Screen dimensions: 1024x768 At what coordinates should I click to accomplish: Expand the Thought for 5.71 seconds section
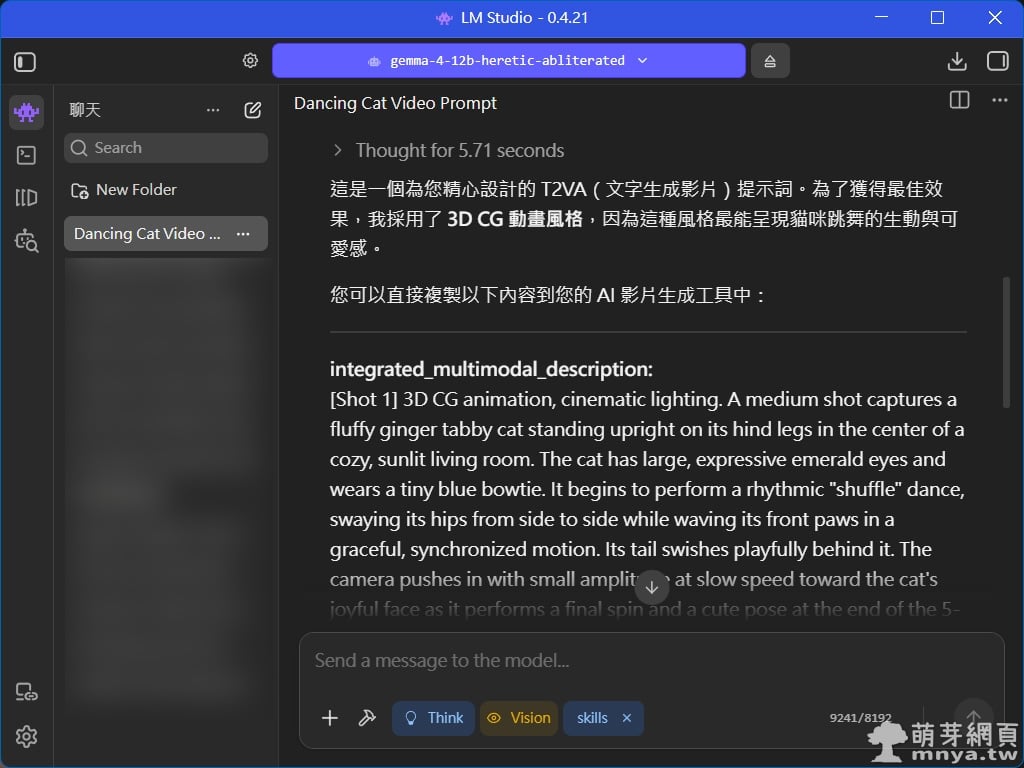tap(449, 151)
